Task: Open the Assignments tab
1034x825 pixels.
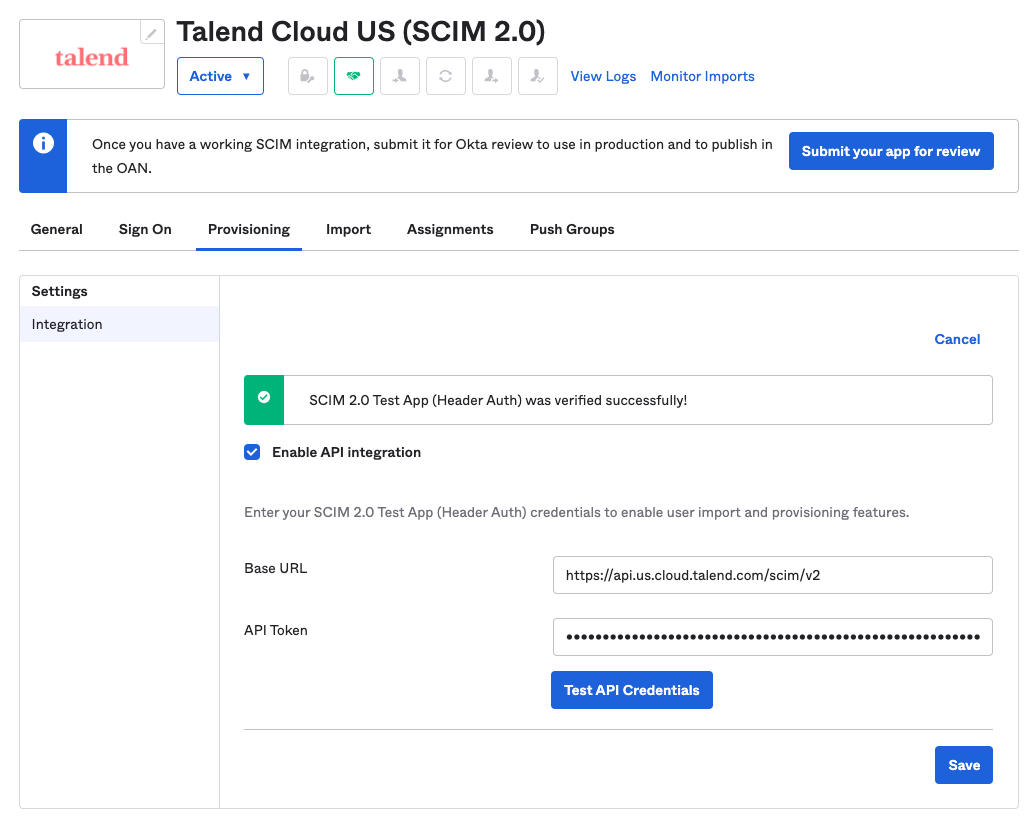Action: 450,229
